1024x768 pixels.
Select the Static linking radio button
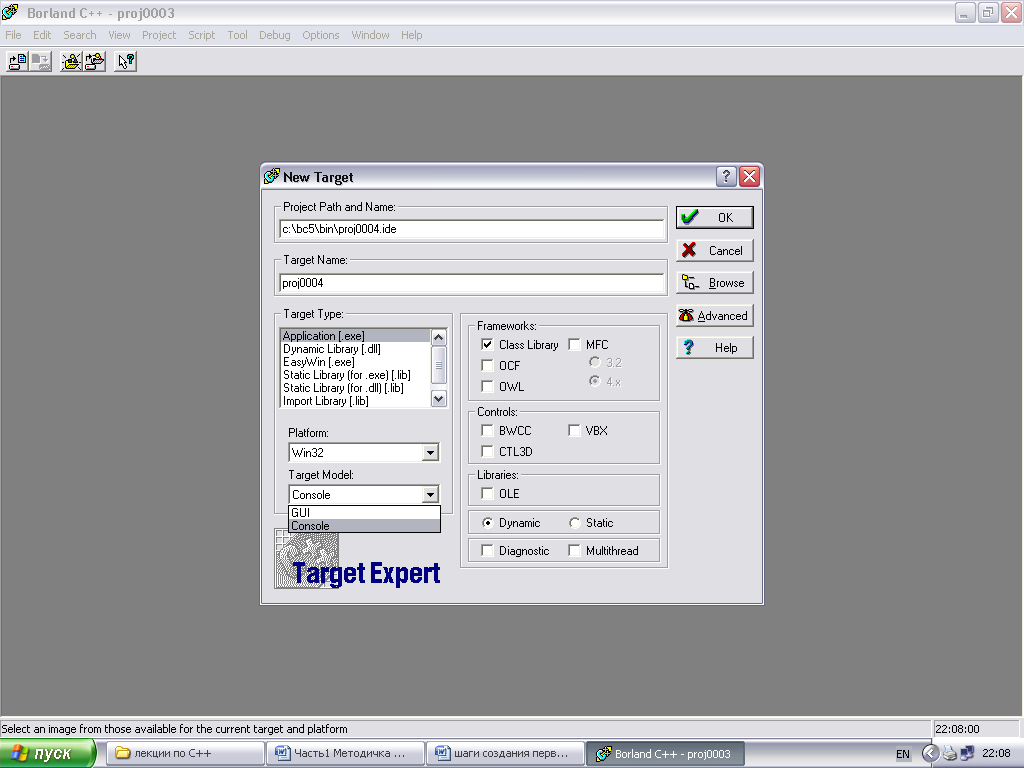(574, 522)
